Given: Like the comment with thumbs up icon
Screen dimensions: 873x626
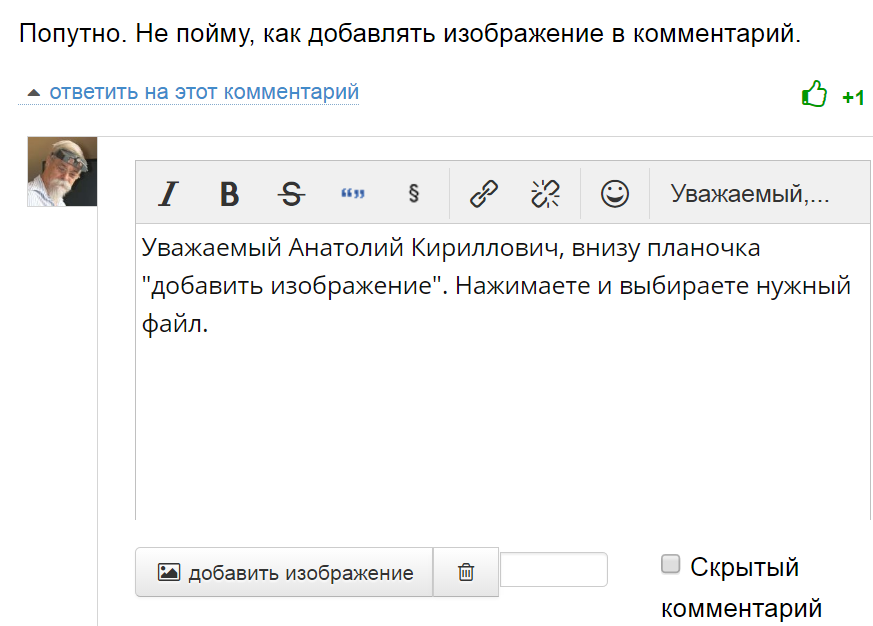Looking at the screenshot, I should [x=814, y=96].
